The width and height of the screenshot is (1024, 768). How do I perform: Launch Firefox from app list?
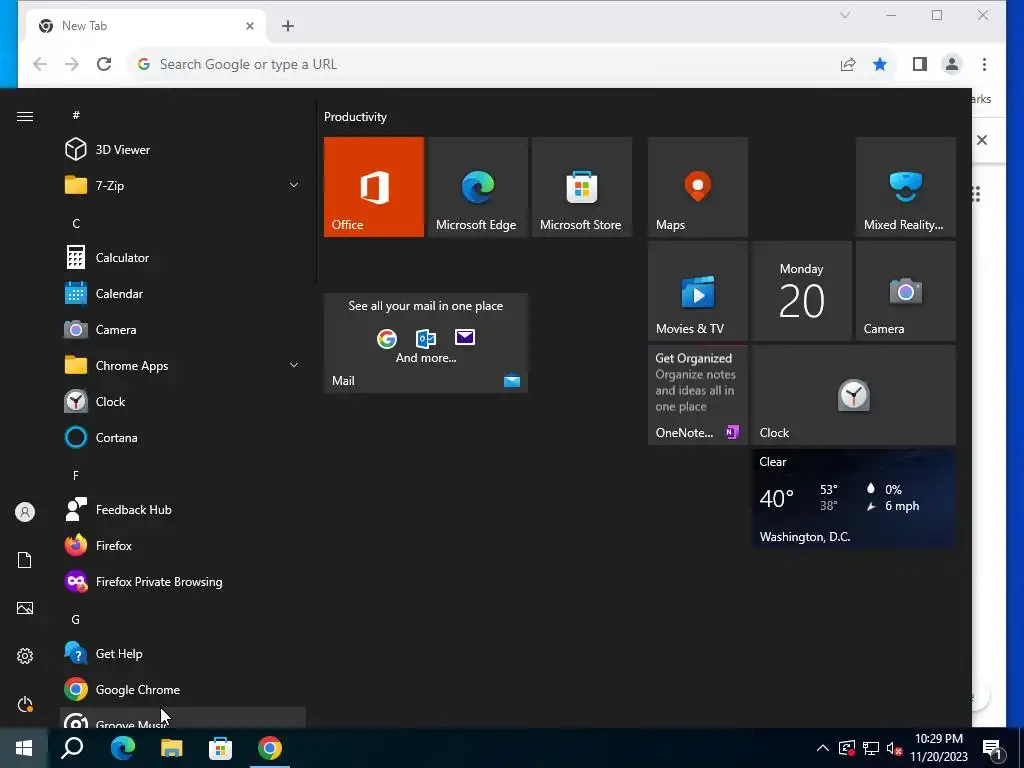[183, 545]
